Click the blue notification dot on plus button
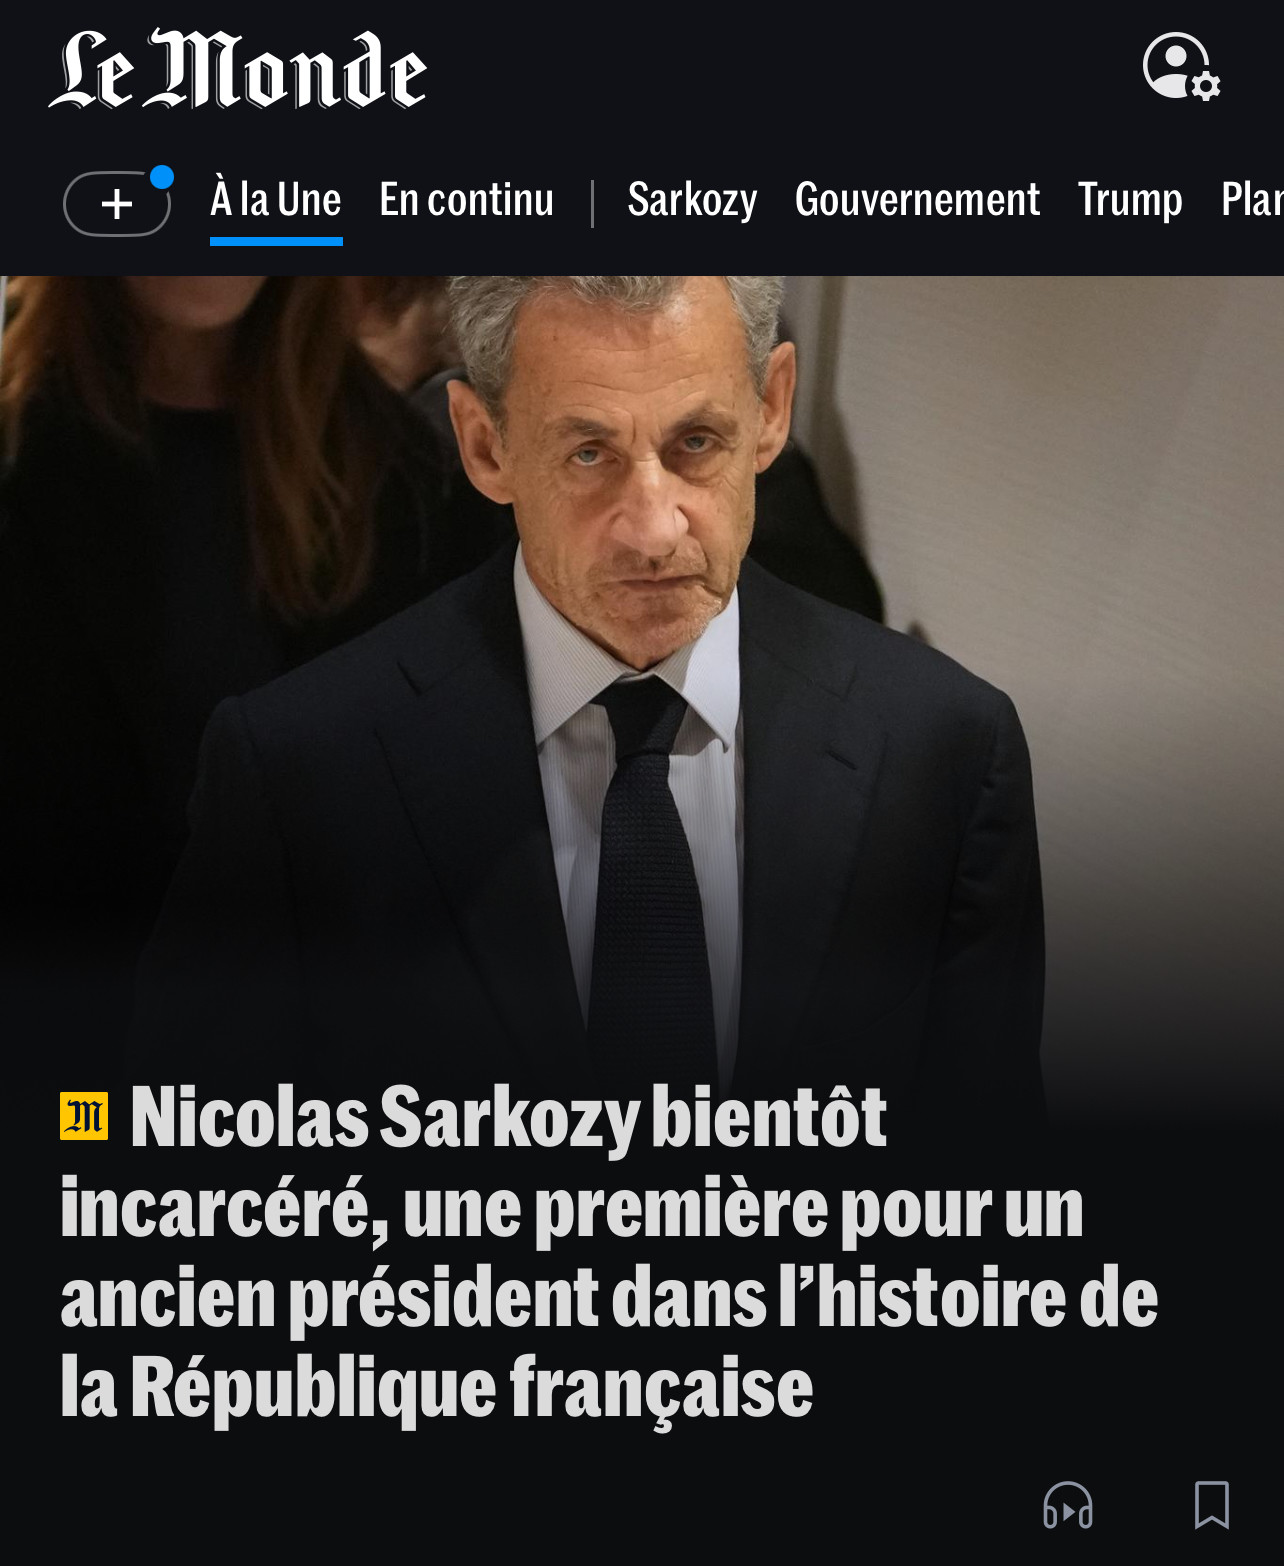Screen dimensions: 1284x1566 tap(162, 177)
